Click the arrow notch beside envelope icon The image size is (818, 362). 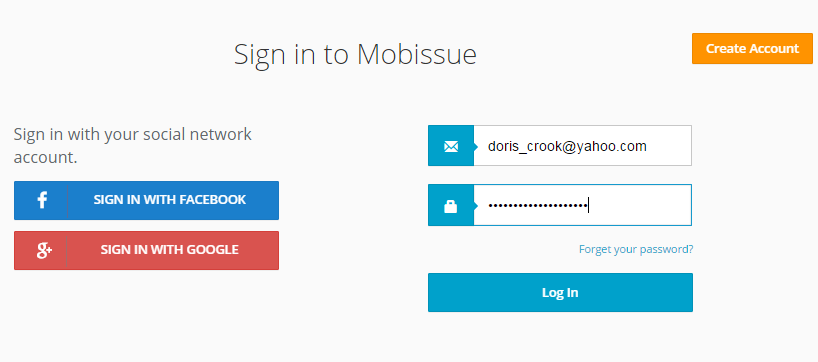(x=476, y=147)
